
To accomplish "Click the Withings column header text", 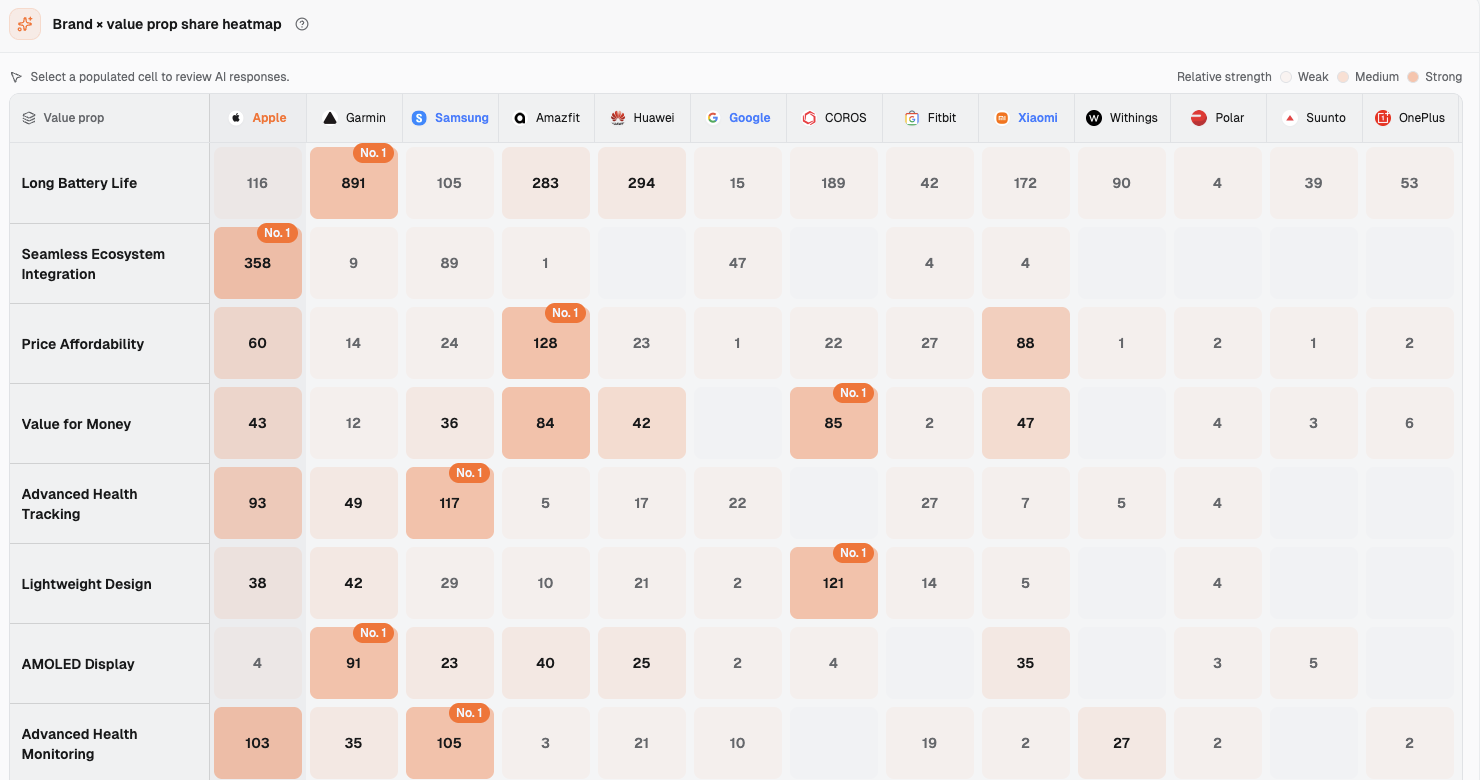I will pos(1134,118).
